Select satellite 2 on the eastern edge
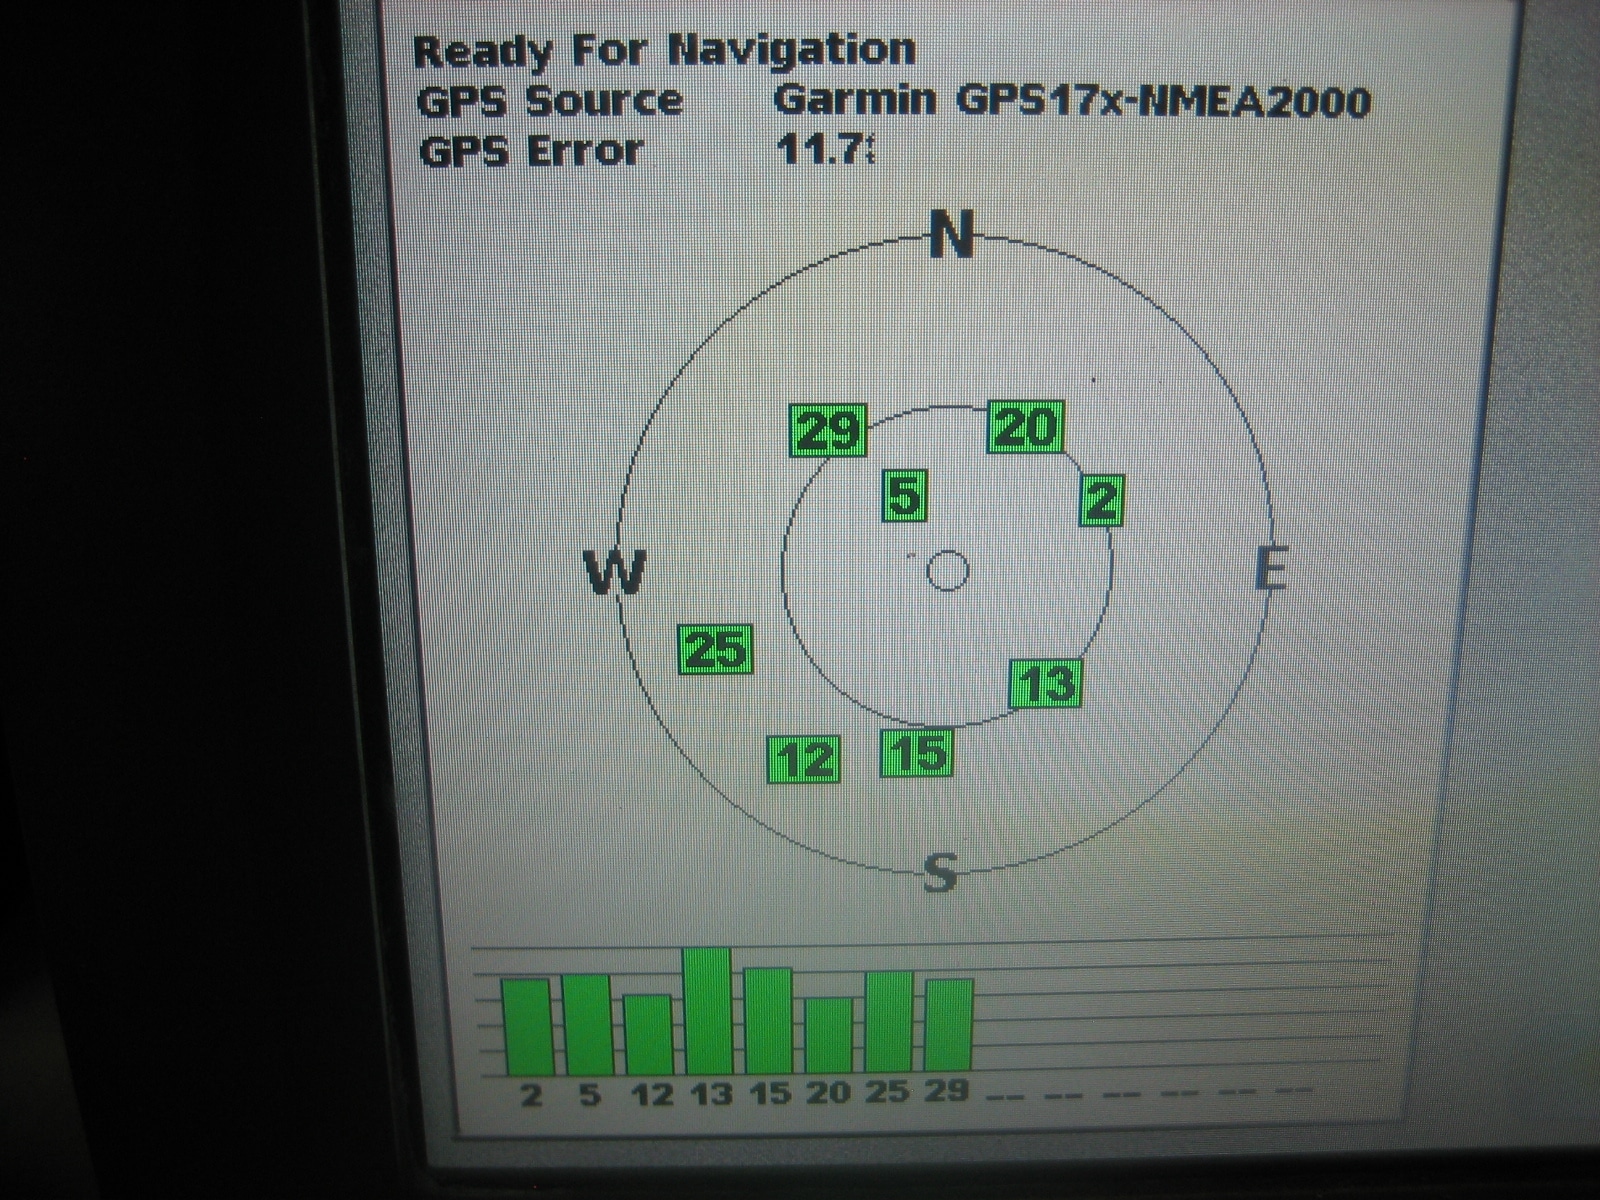 tap(1101, 500)
